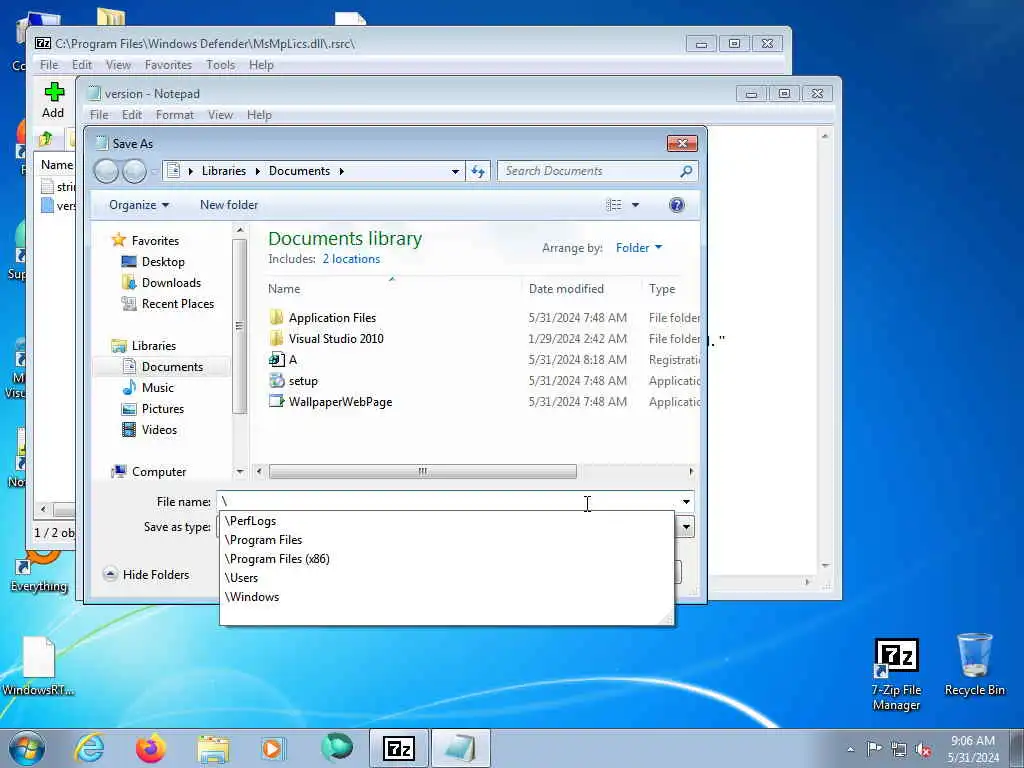The height and width of the screenshot is (768, 1024).
Task: Select the setup application file
Action: [x=302, y=381]
